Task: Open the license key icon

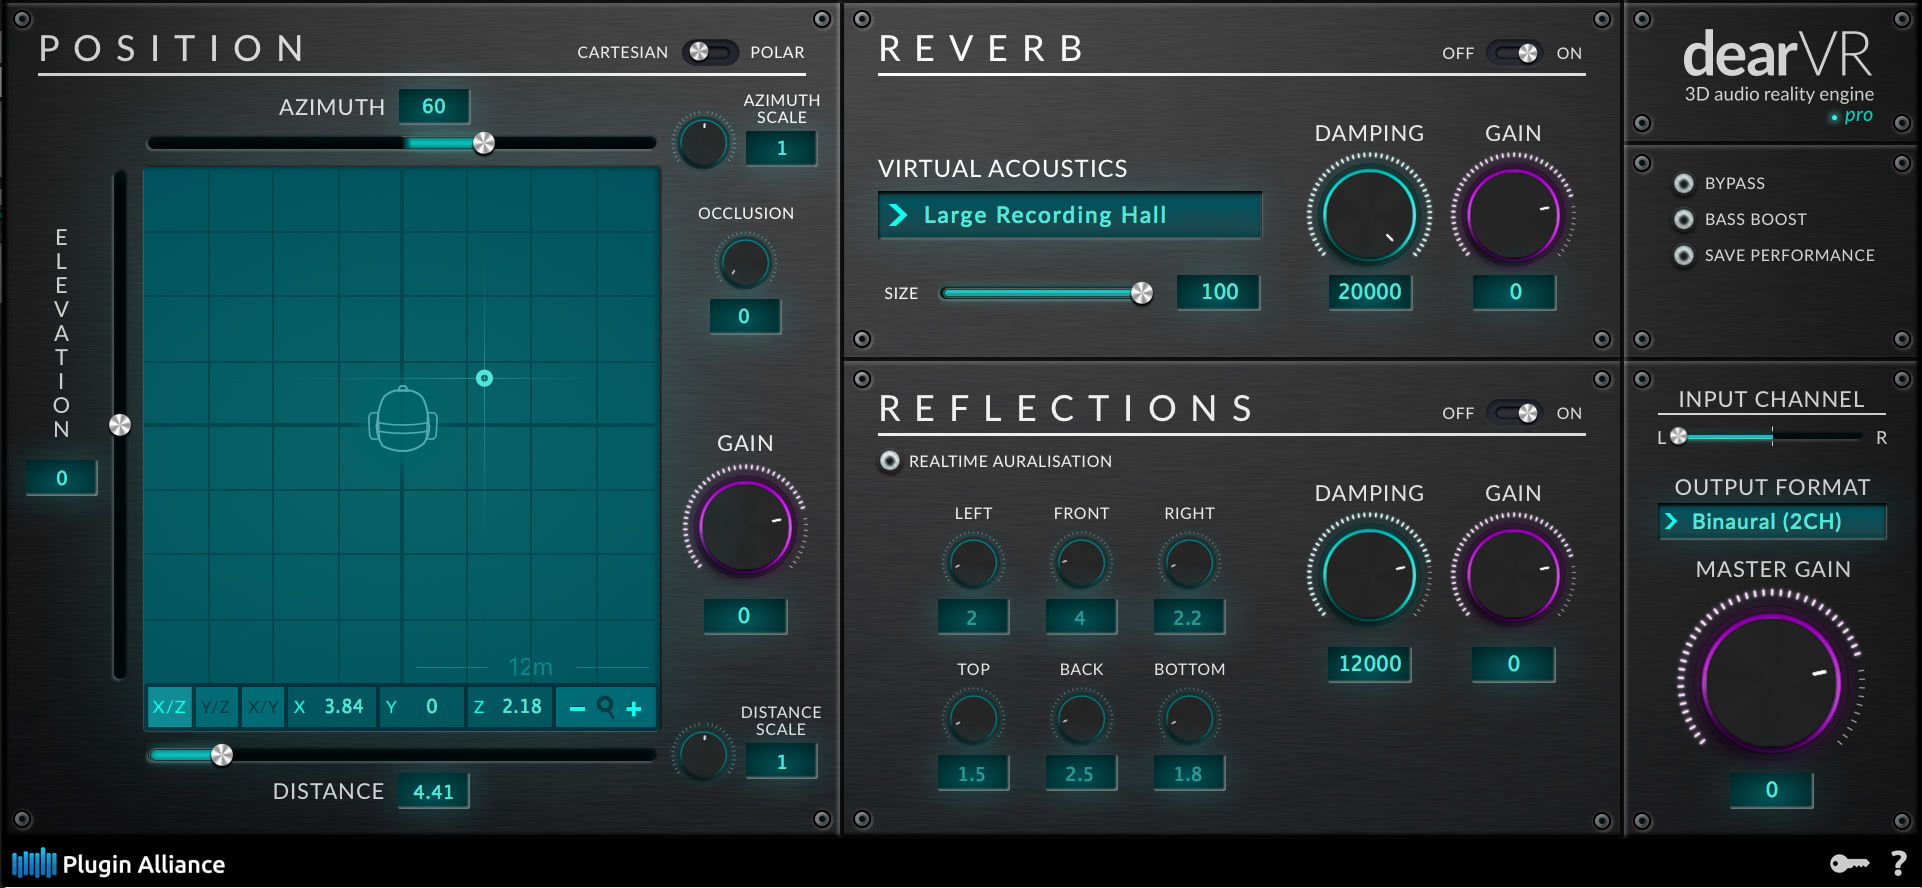Action: (x=1849, y=863)
